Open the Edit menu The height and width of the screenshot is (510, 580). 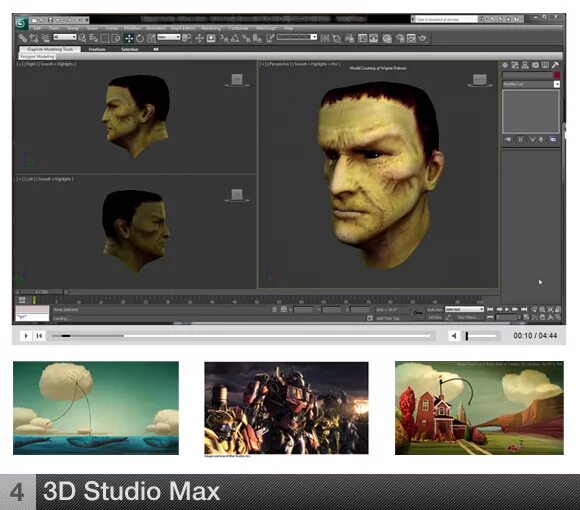pos(37,28)
